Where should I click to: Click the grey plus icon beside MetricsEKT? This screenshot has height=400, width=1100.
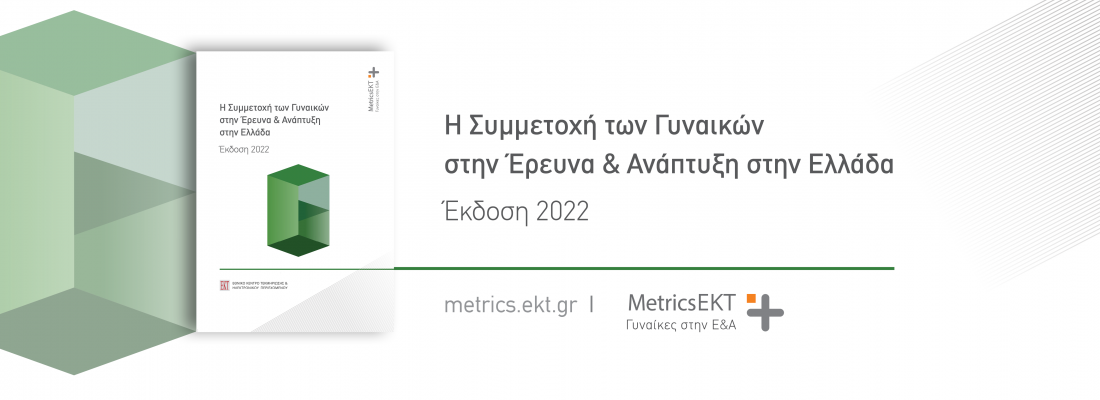[765, 313]
